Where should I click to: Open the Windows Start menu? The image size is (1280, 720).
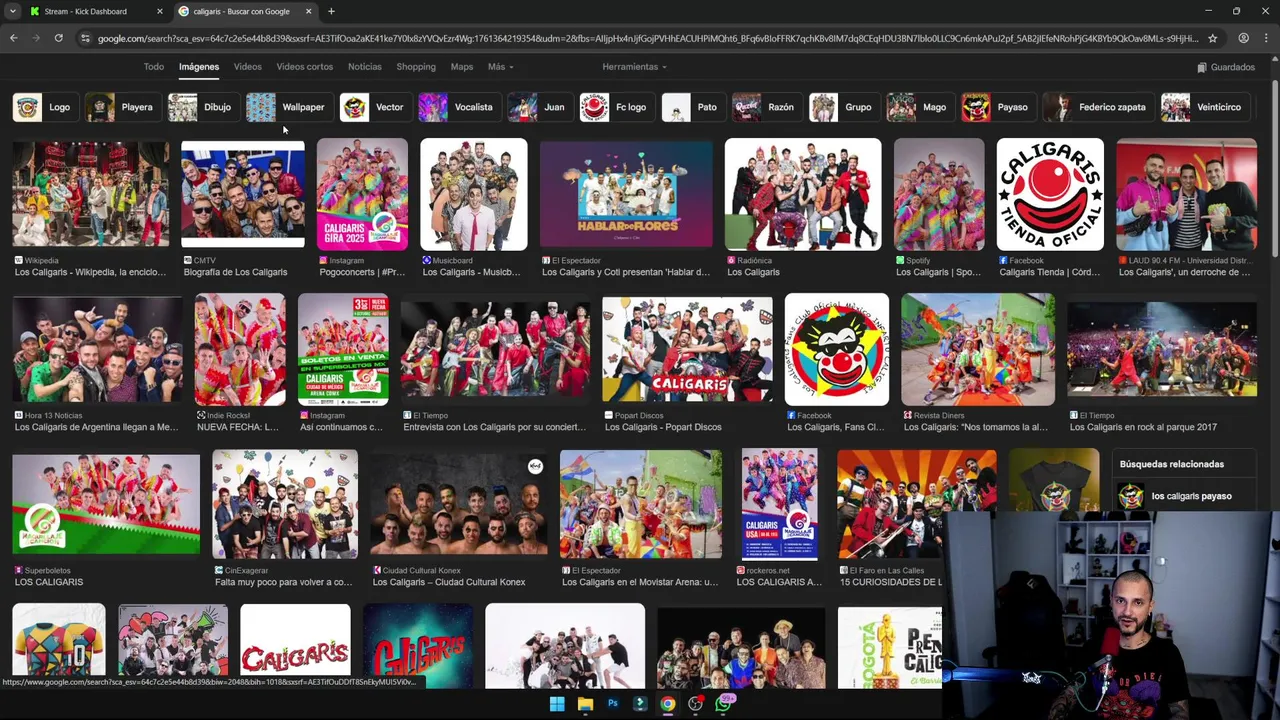557,703
